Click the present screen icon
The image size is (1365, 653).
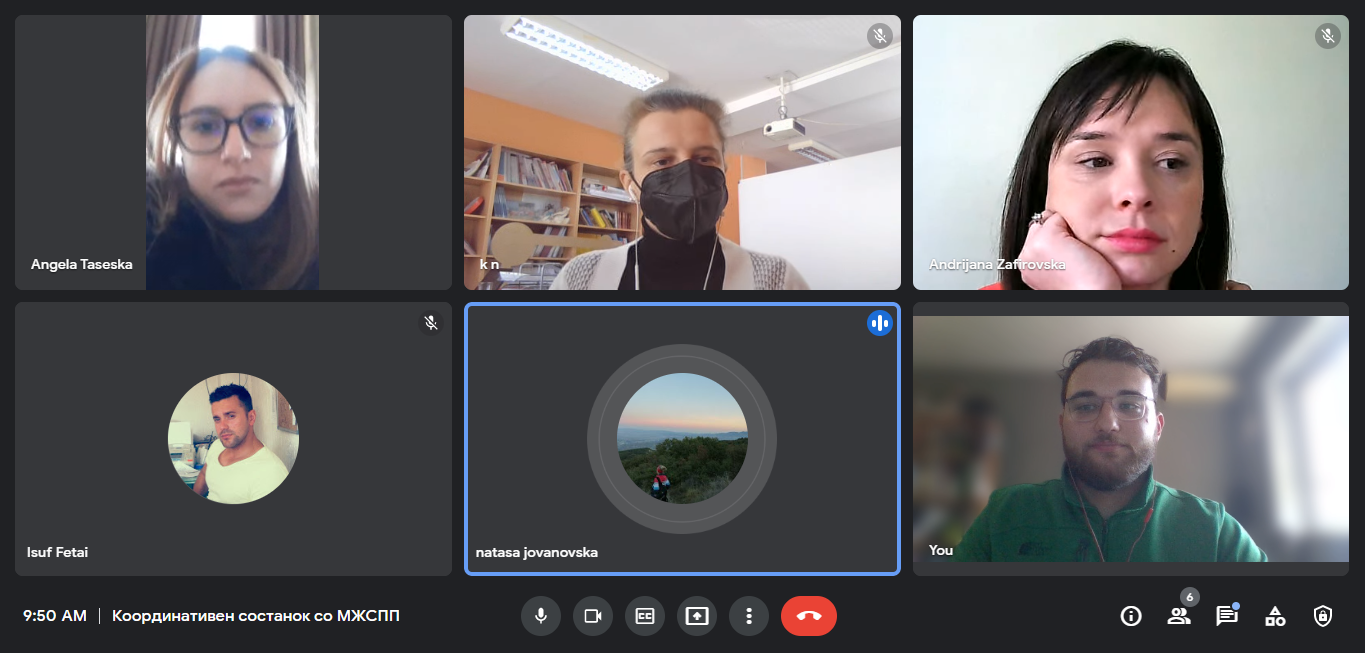point(696,616)
